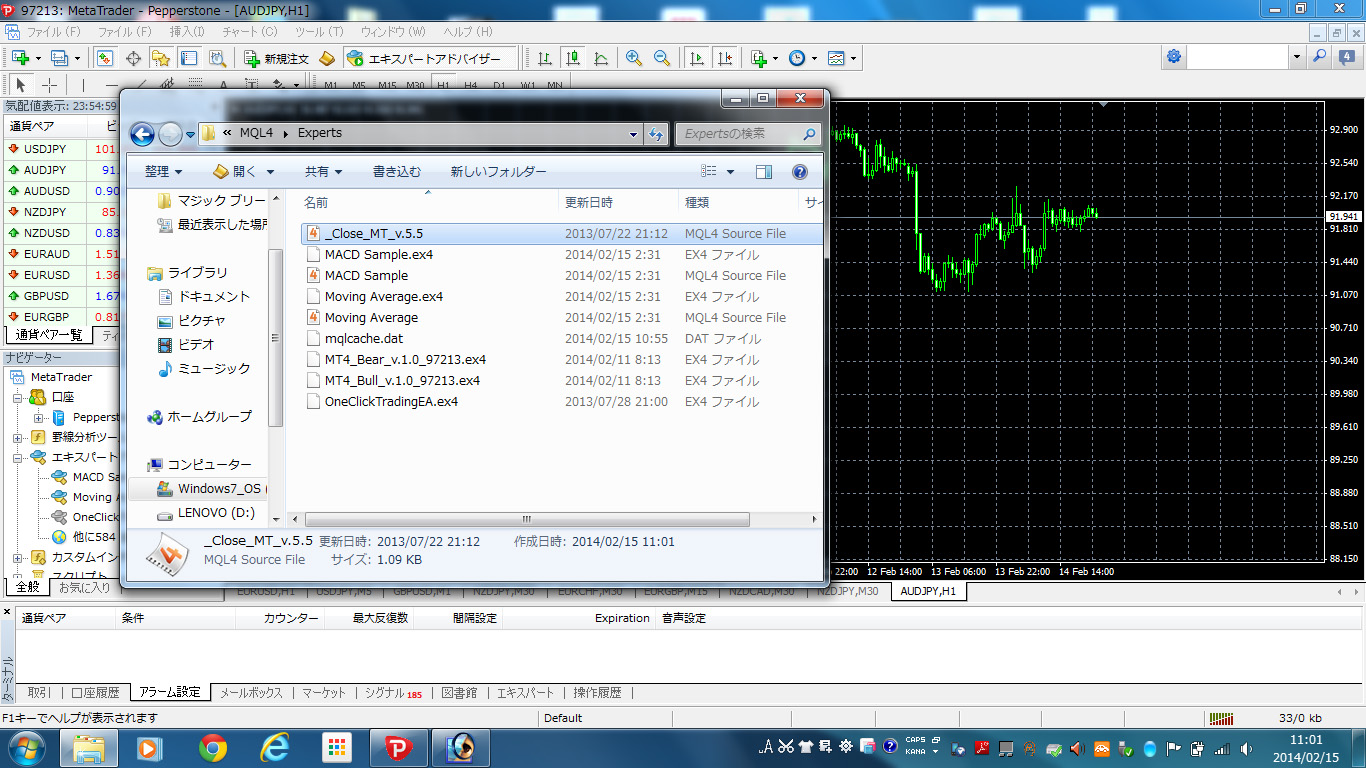Viewport: 1366px width, 768px height.
Task: Select the H1 timeframe button
Action: [443, 85]
